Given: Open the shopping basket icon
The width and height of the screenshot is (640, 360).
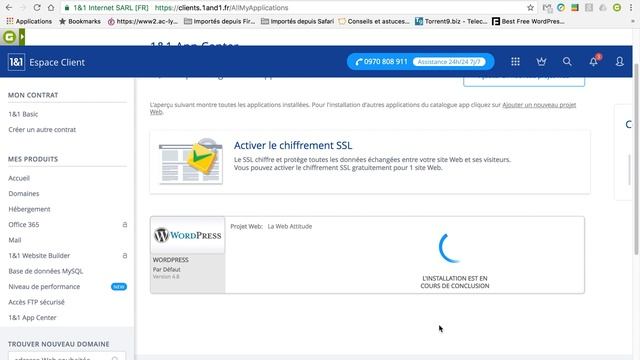Looking at the screenshot, I should tap(541, 62).
